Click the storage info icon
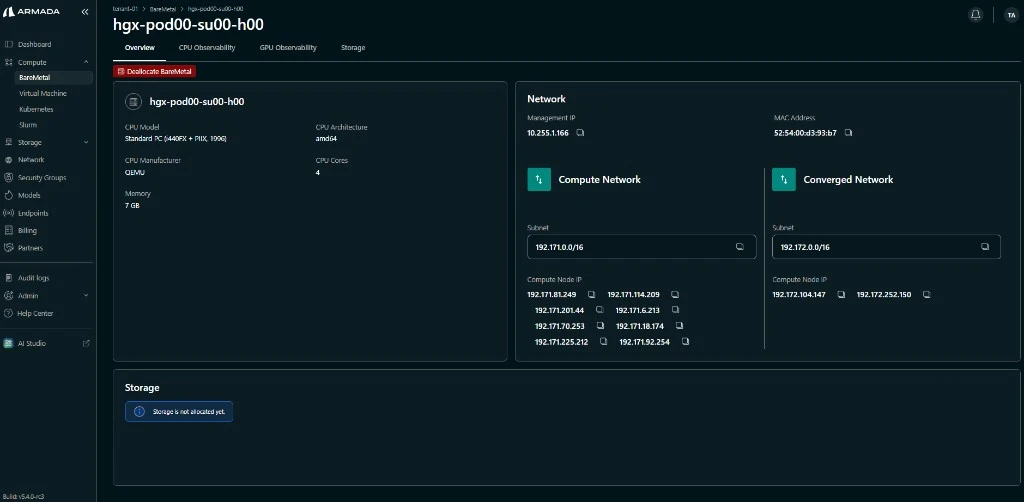Viewport: 1024px width, 502px height. pos(139,411)
